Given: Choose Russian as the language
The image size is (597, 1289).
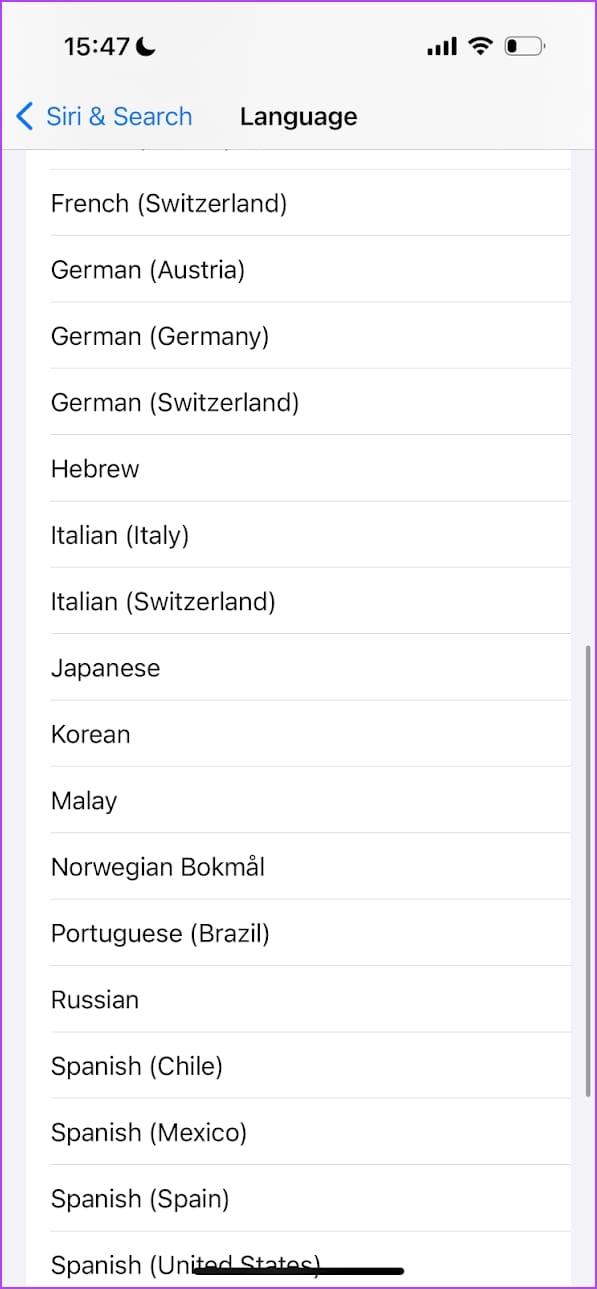Looking at the screenshot, I should pyautogui.click(x=95, y=999).
